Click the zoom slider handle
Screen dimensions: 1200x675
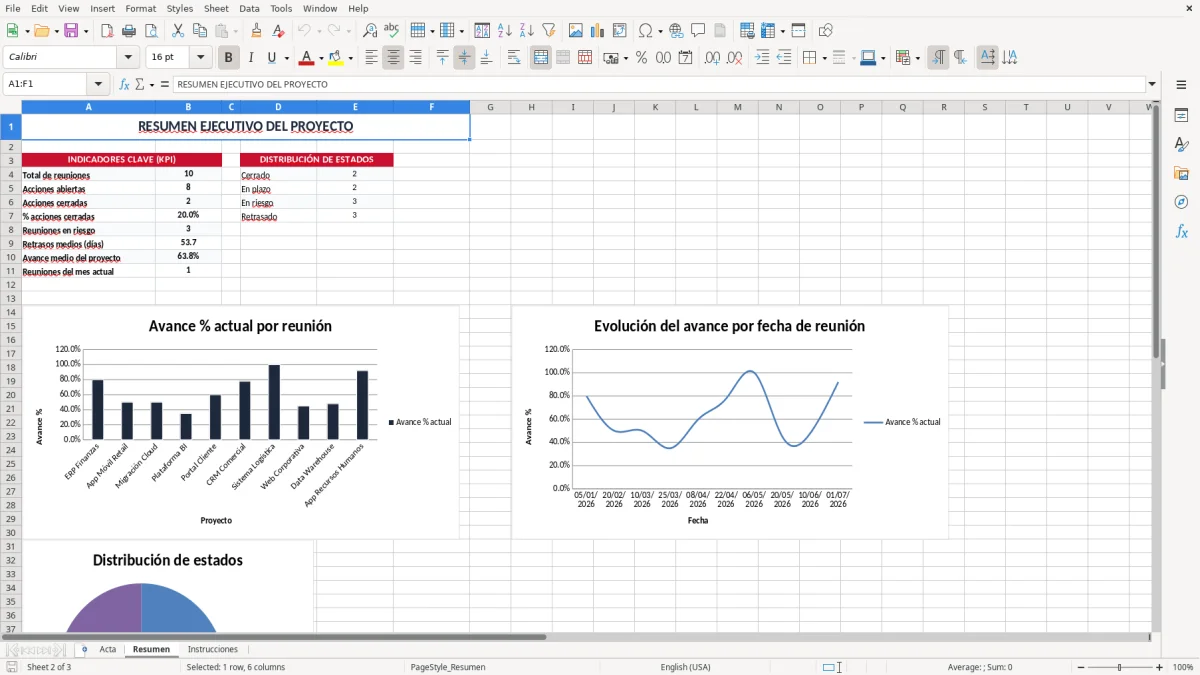[1119, 667]
